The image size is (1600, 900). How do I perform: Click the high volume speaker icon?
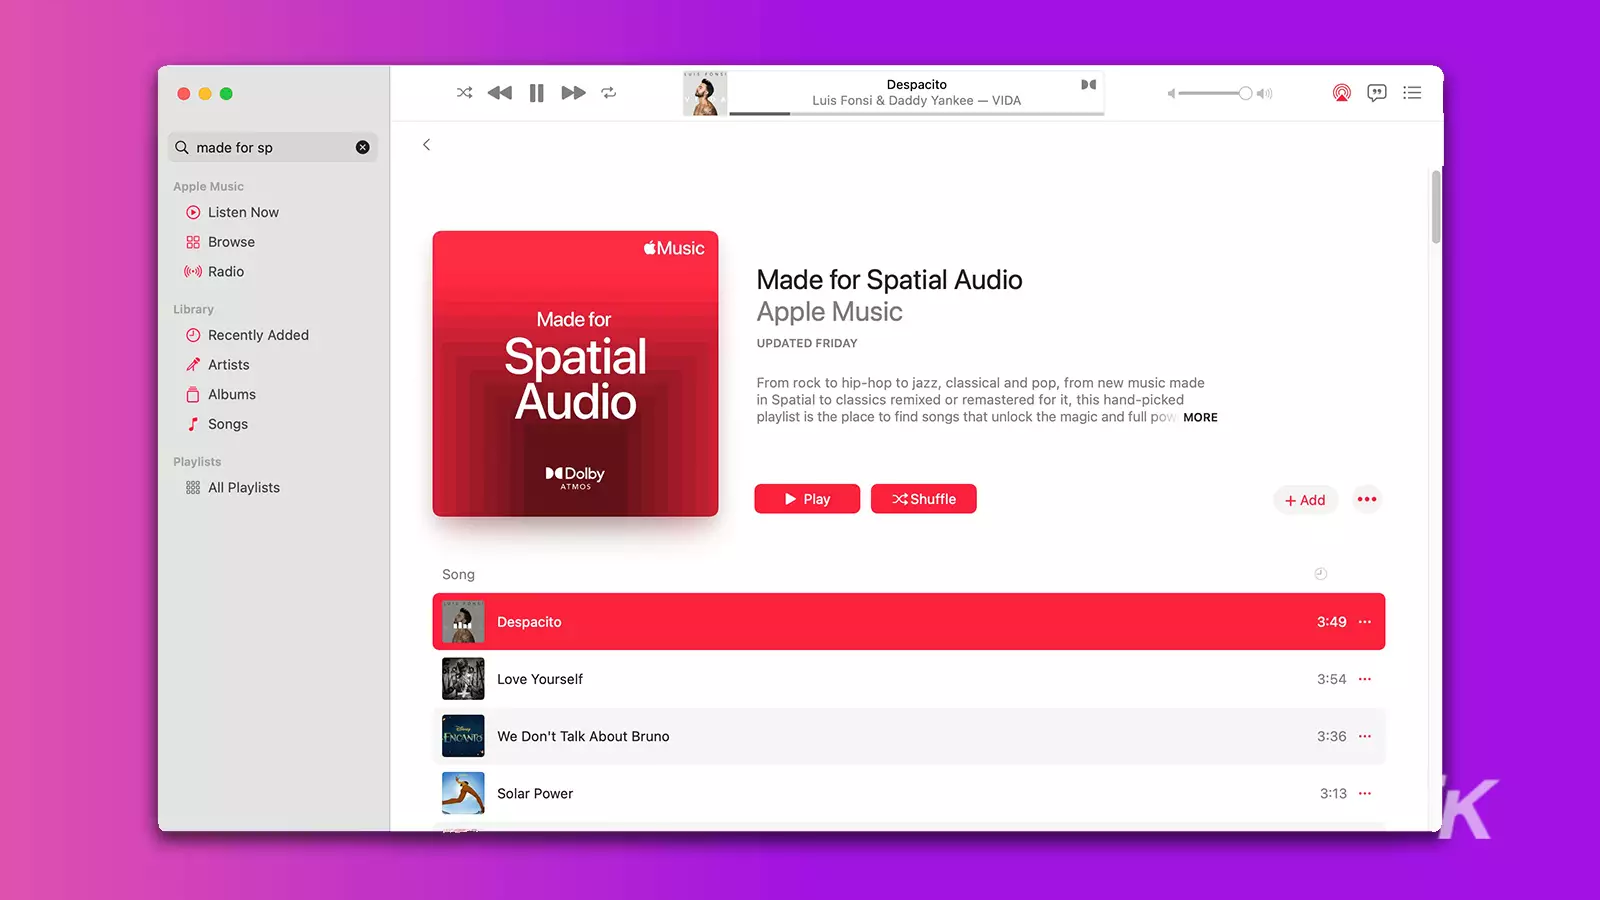coord(1265,93)
